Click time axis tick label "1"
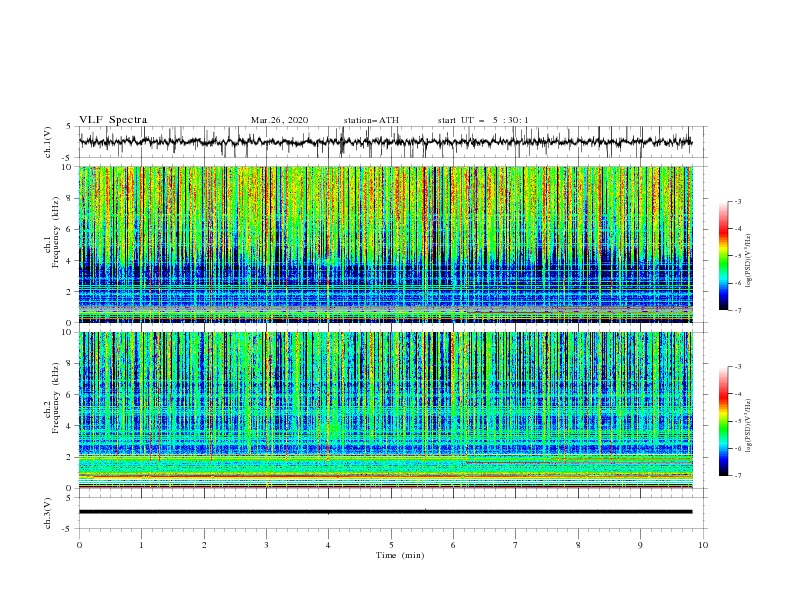The width and height of the screenshot is (792, 612). 141,545
